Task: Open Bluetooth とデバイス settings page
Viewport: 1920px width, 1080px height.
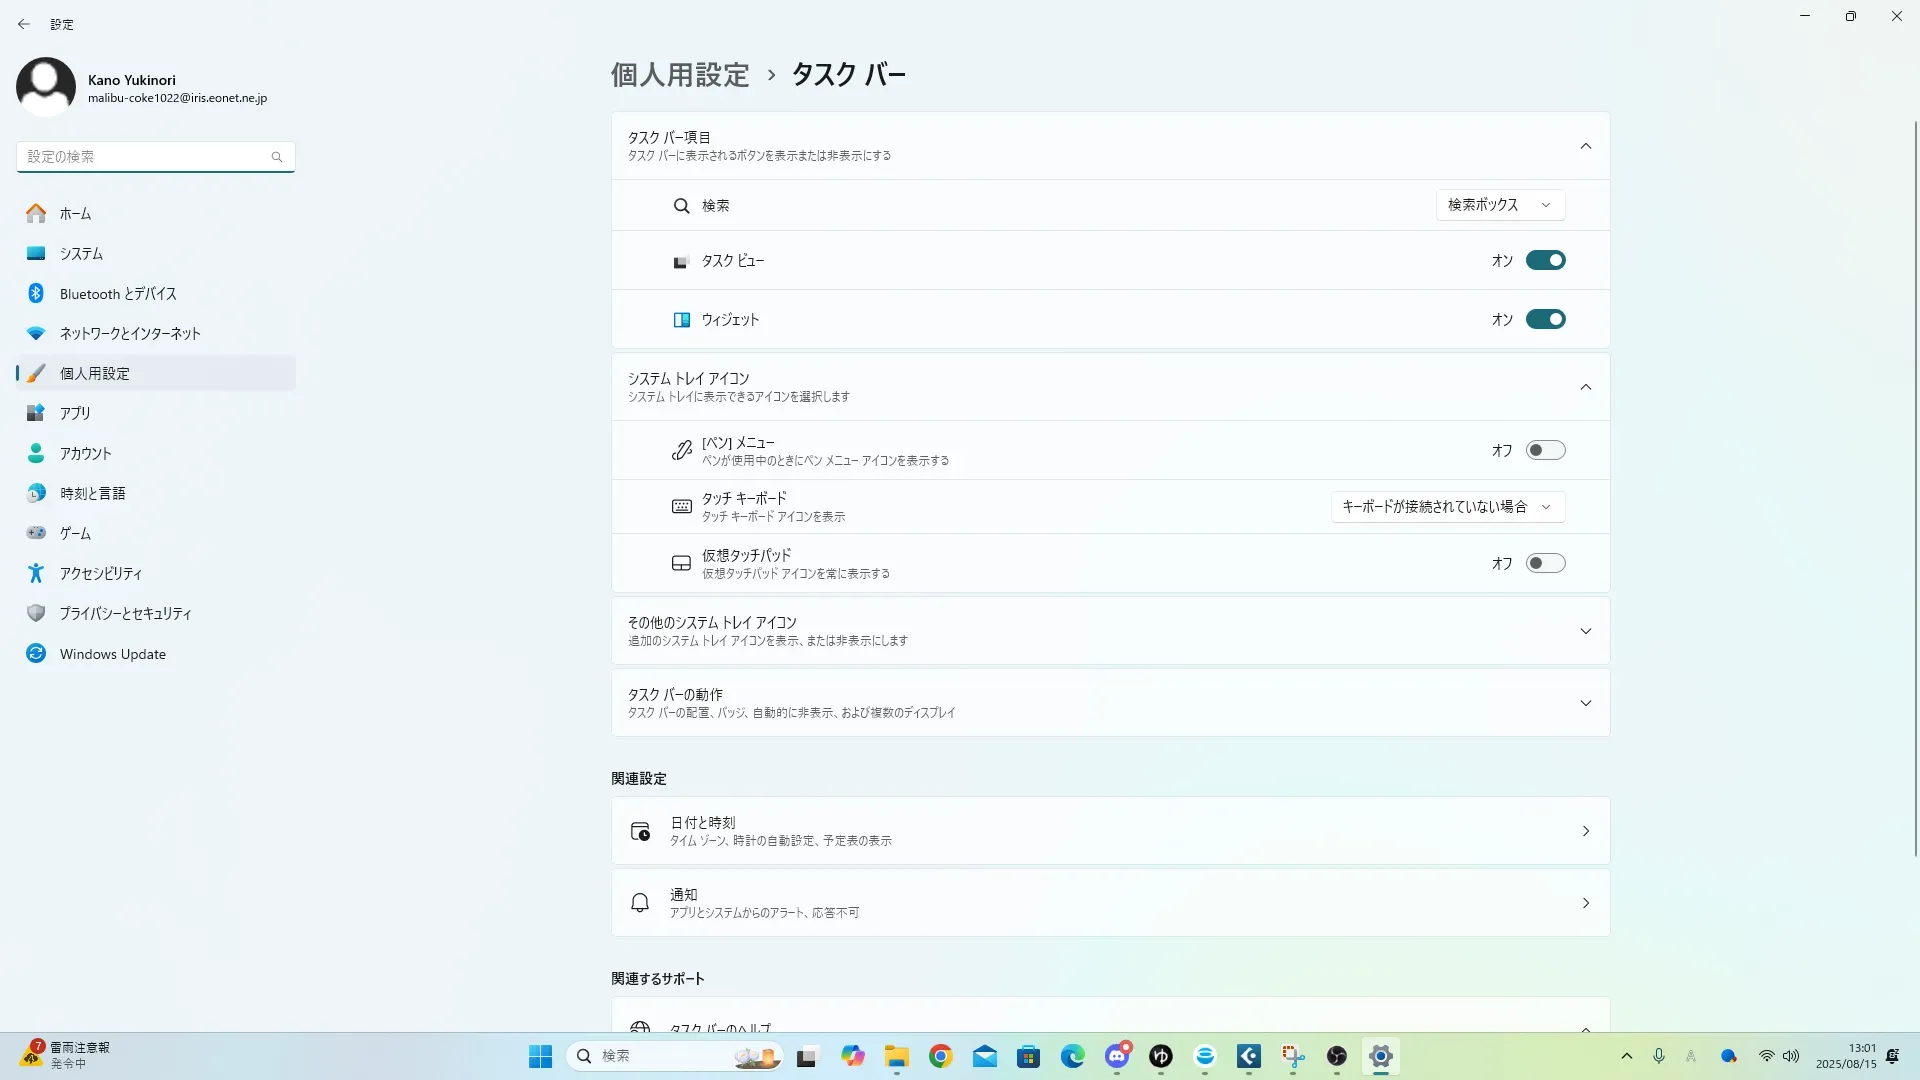Action: (x=118, y=294)
